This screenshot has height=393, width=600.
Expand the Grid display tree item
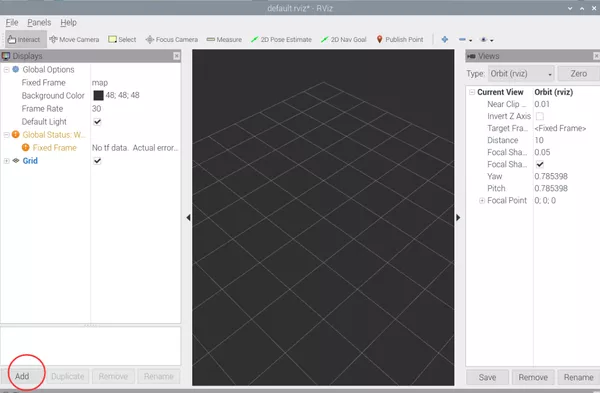7,161
